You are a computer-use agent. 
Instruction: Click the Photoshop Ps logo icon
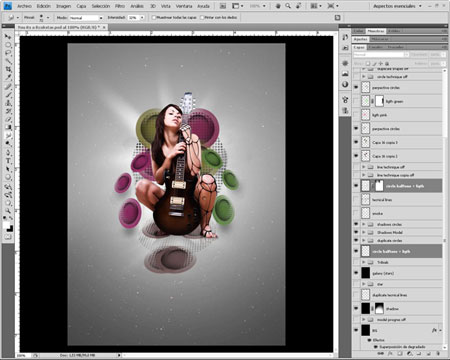point(8,6)
